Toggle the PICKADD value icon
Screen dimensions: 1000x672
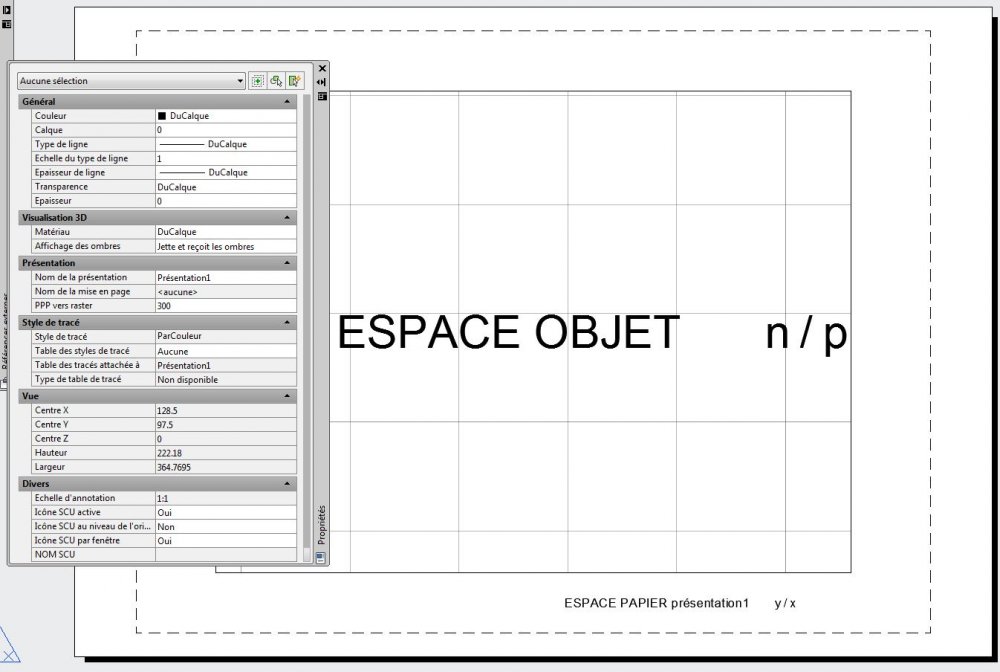pyautogui.click(x=258, y=81)
